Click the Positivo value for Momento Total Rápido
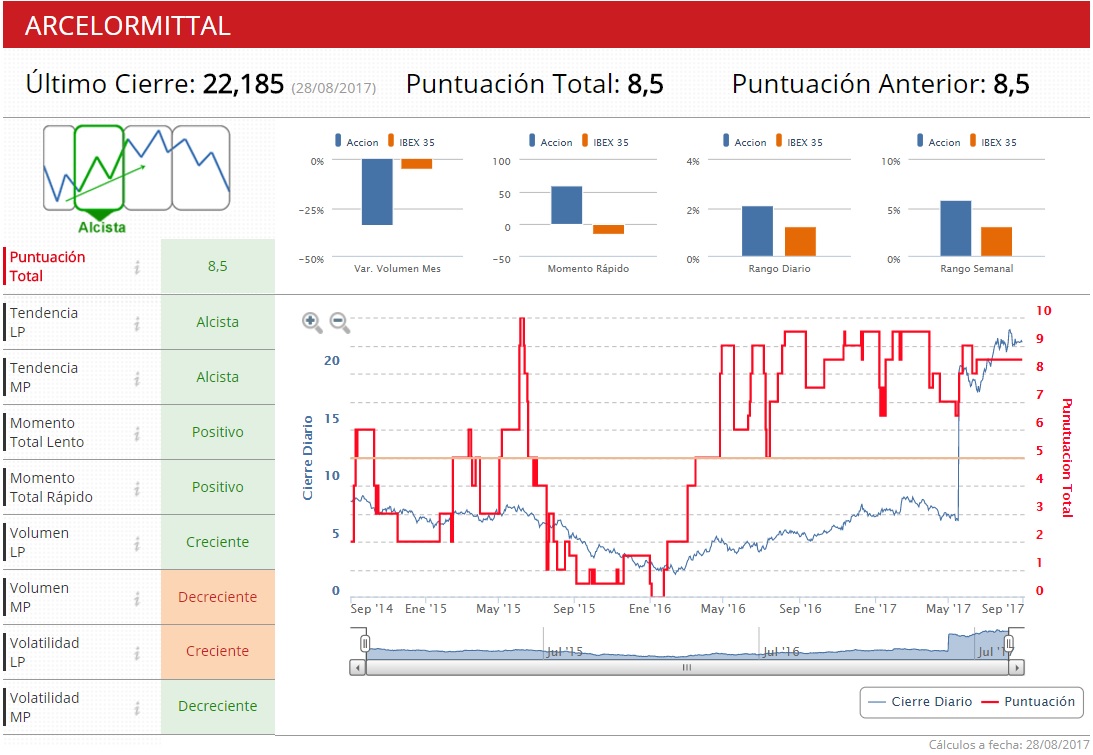The image size is (1093, 755). [x=217, y=487]
